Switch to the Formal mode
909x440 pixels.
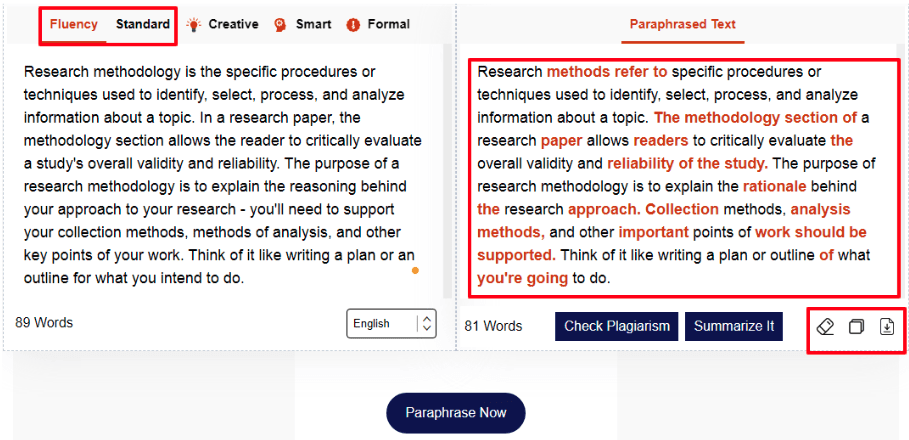click(x=388, y=24)
